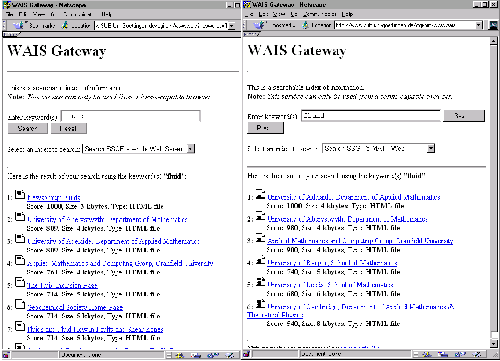Click document icon beside left result 1

click(x=20, y=194)
